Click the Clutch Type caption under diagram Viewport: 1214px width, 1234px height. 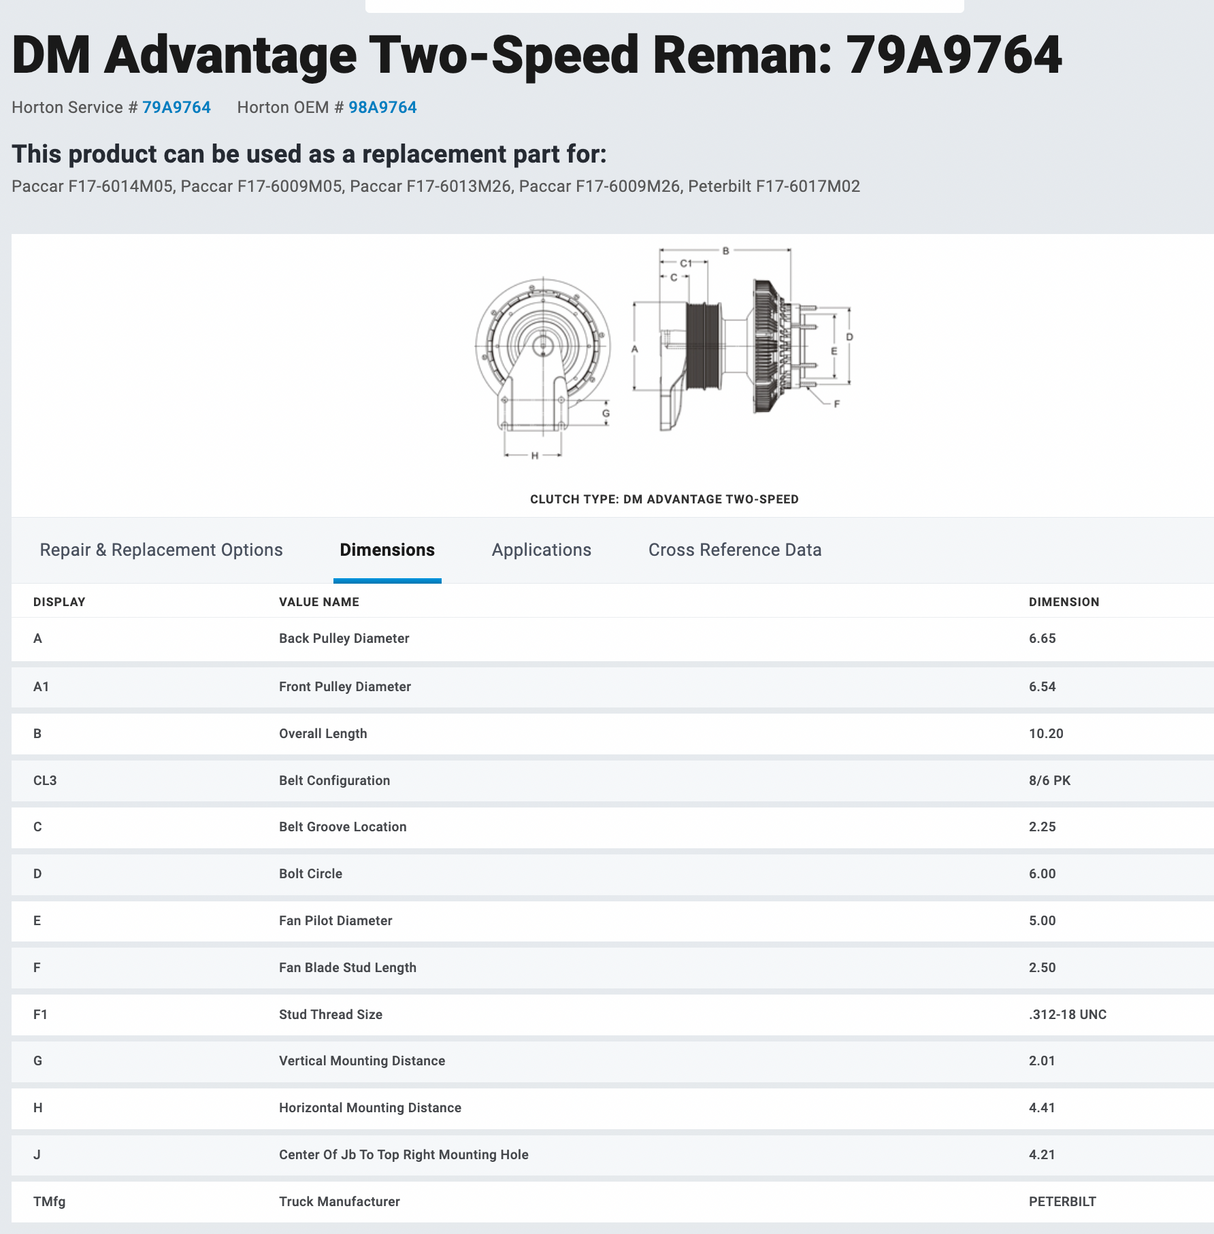(664, 499)
